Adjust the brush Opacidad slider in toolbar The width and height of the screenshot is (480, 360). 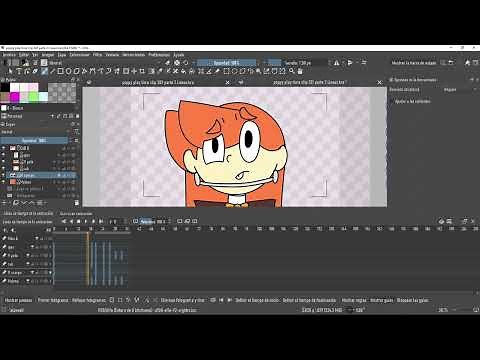(227, 63)
